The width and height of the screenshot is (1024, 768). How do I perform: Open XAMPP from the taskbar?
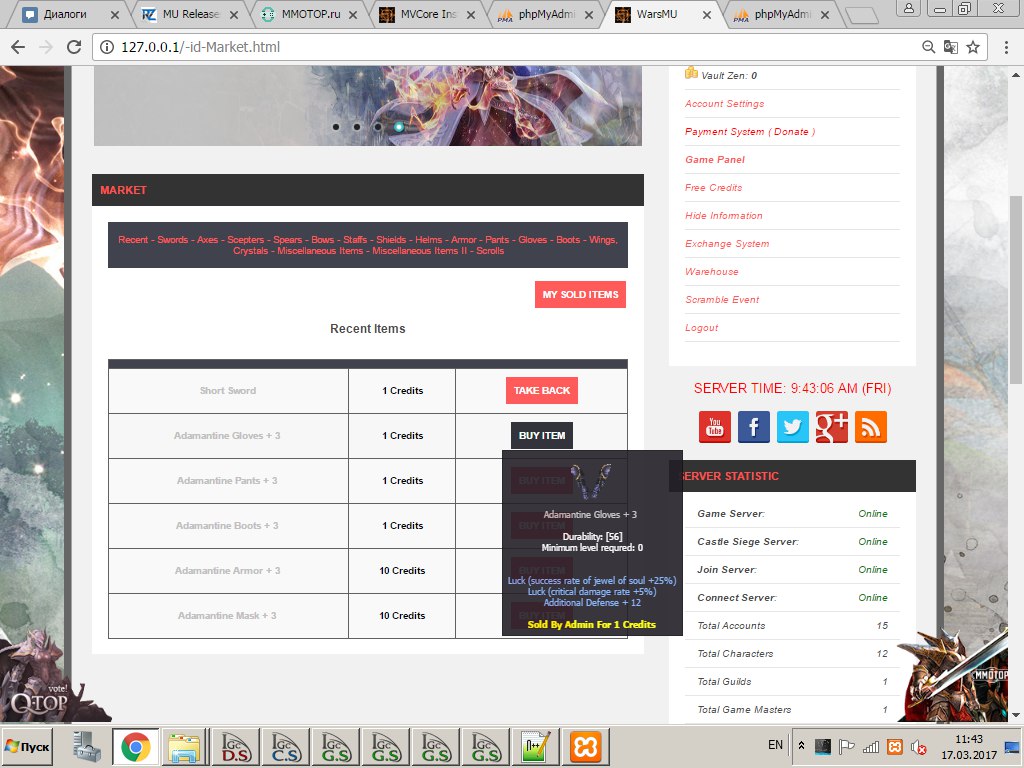pos(585,747)
